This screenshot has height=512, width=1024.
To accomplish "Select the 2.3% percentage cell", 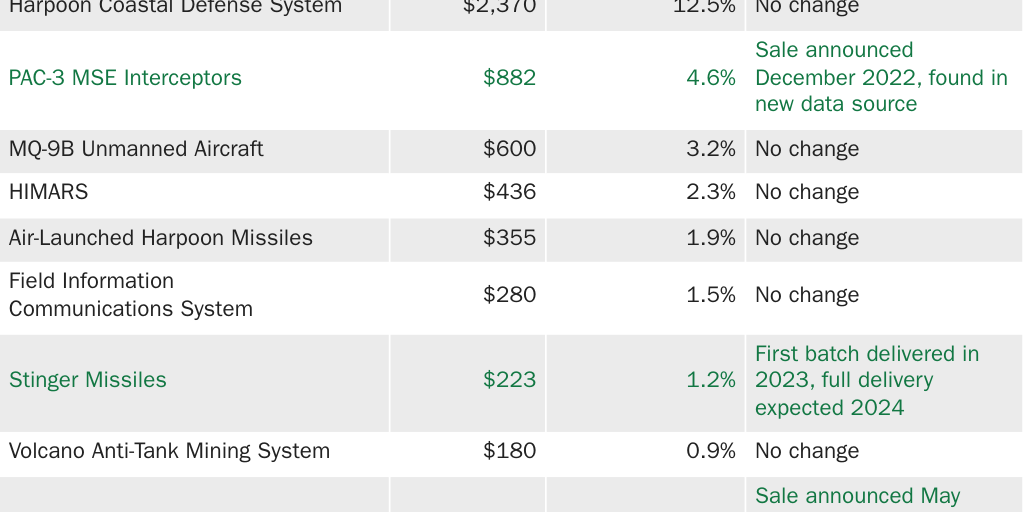I will (710, 192).
